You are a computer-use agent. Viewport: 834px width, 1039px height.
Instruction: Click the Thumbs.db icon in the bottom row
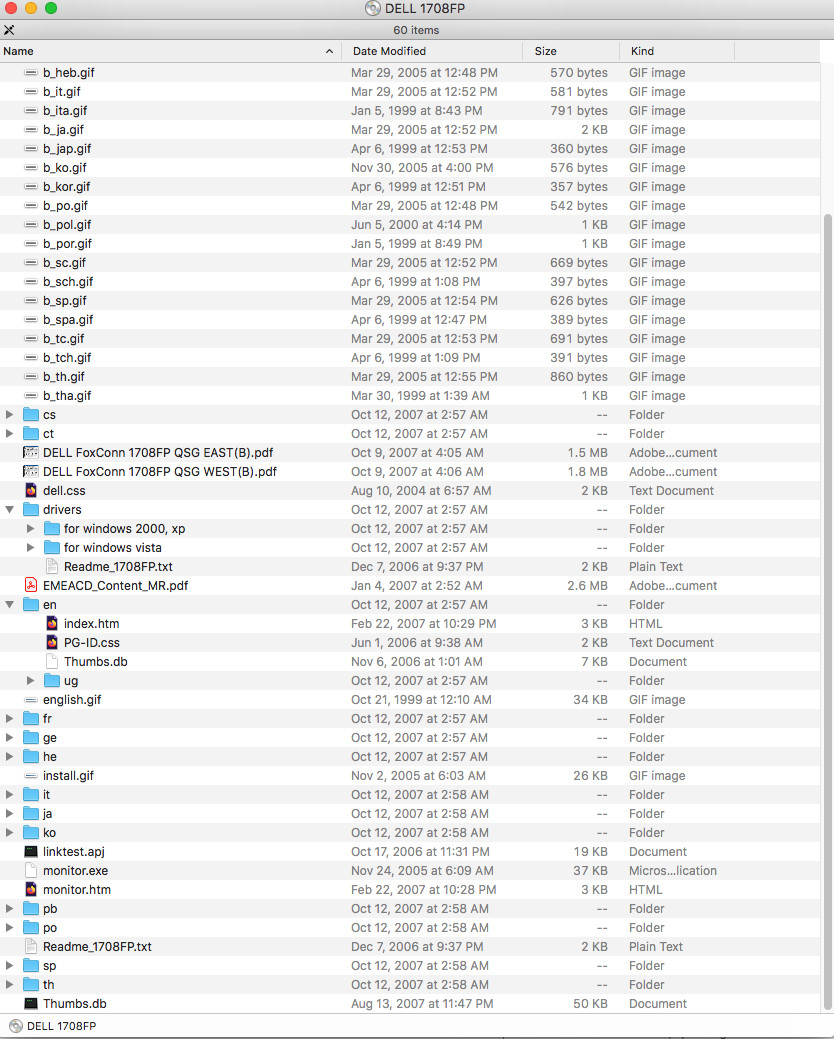point(30,1004)
